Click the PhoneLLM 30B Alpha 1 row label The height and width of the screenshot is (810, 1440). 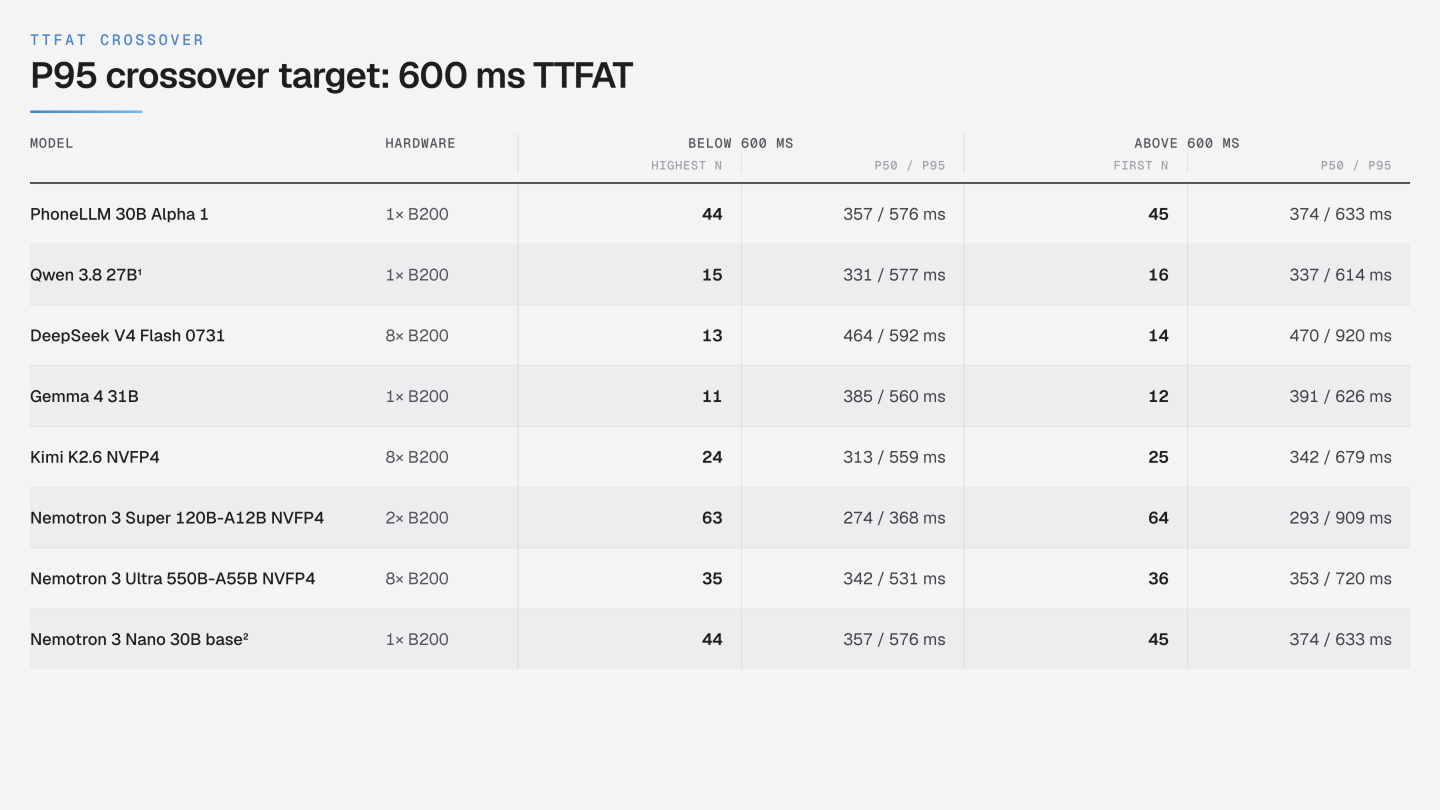click(x=119, y=214)
